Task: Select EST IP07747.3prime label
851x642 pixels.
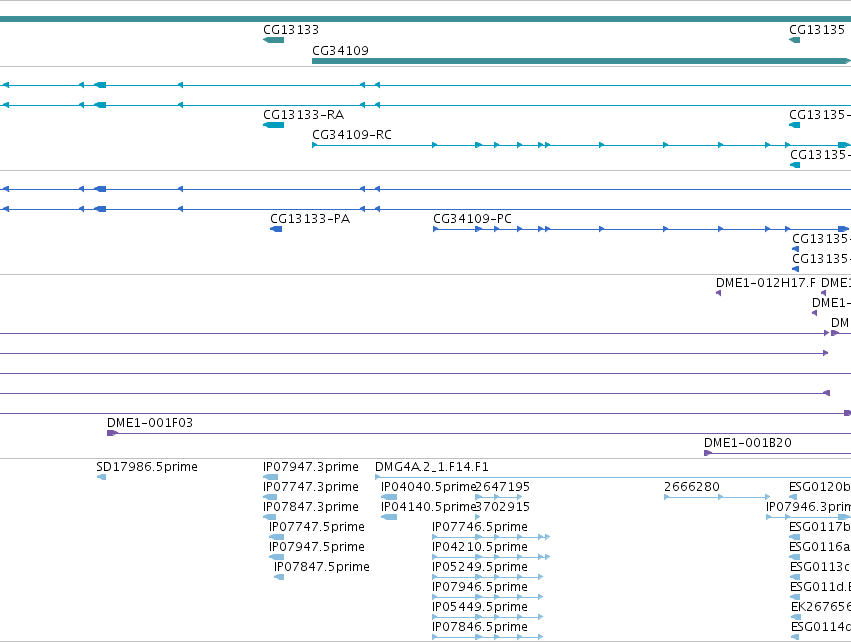Action: pyautogui.click(x=310, y=487)
